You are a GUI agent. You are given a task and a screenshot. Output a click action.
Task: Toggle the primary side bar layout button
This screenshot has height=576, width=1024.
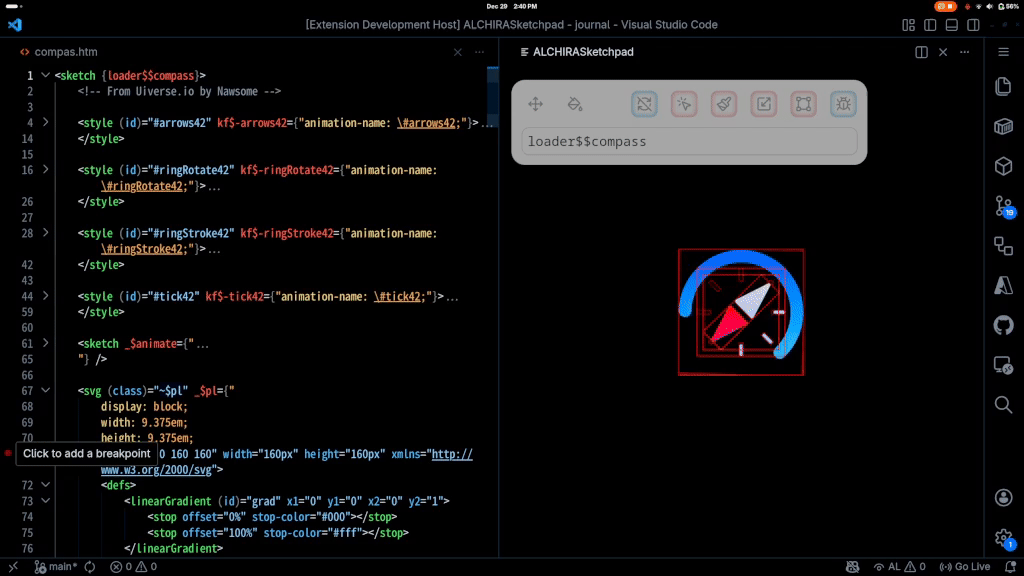(x=930, y=25)
